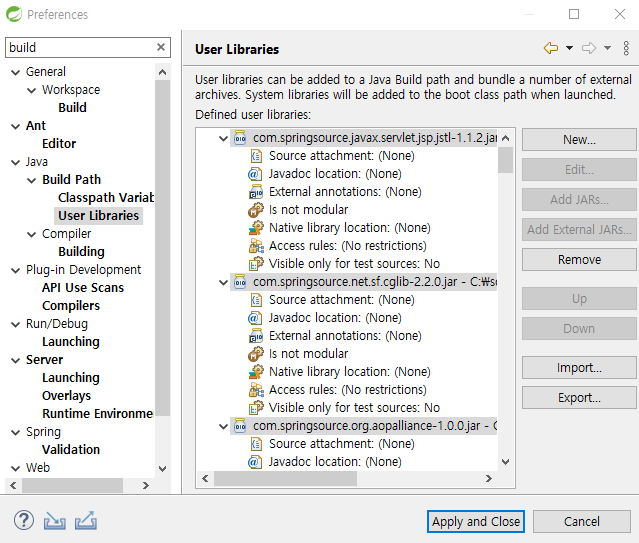Open the Classpath Variables preference page
The width and height of the screenshot is (639, 543).
pyautogui.click(x=106, y=197)
